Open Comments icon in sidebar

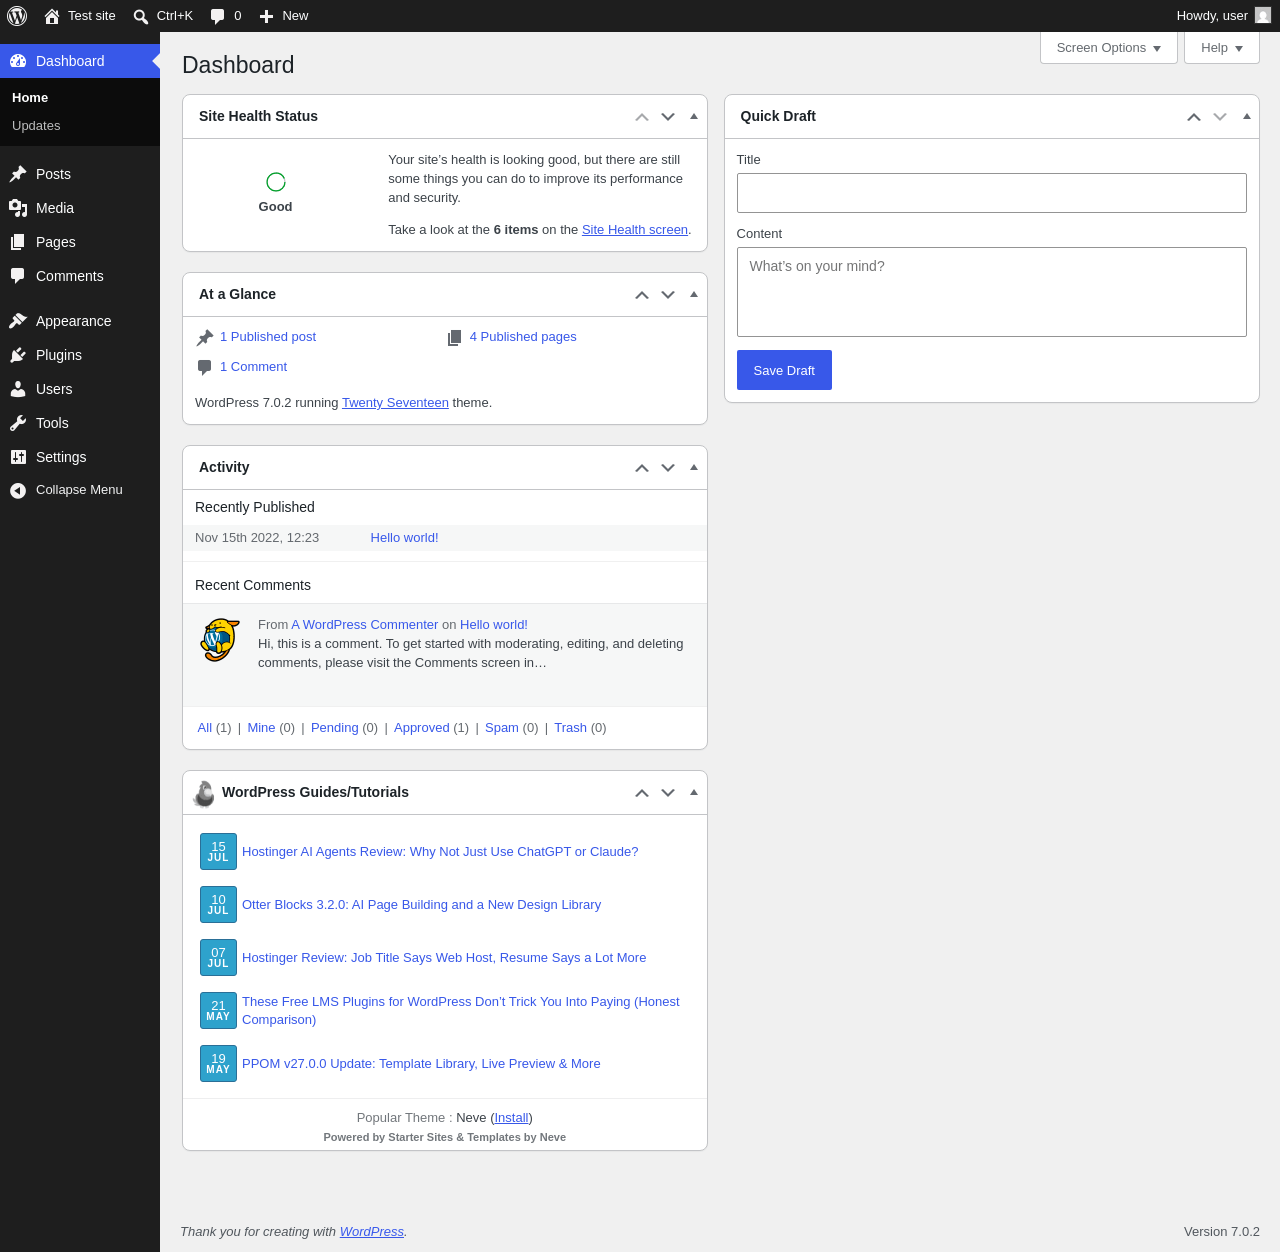coord(18,276)
